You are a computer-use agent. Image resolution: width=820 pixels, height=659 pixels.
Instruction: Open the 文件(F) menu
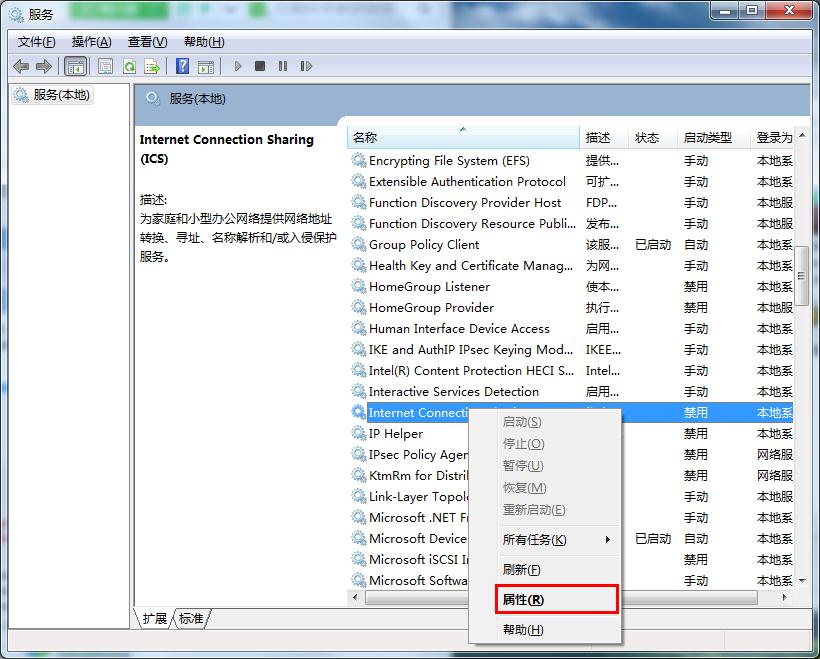click(37, 42)
